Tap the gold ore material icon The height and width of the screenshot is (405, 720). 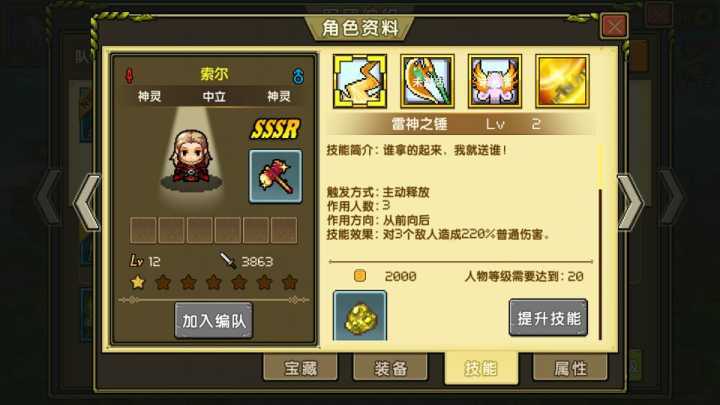(x=360, y=315)
